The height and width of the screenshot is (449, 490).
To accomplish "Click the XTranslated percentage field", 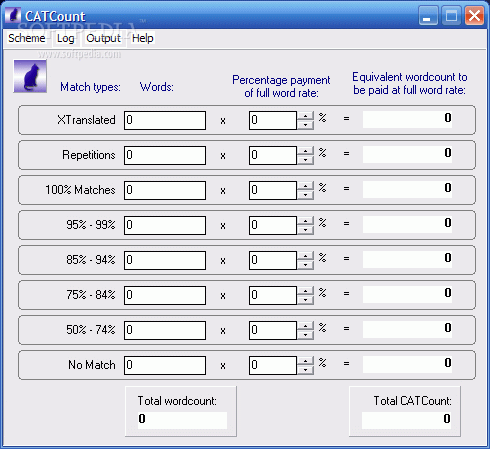I will (273, 120).
